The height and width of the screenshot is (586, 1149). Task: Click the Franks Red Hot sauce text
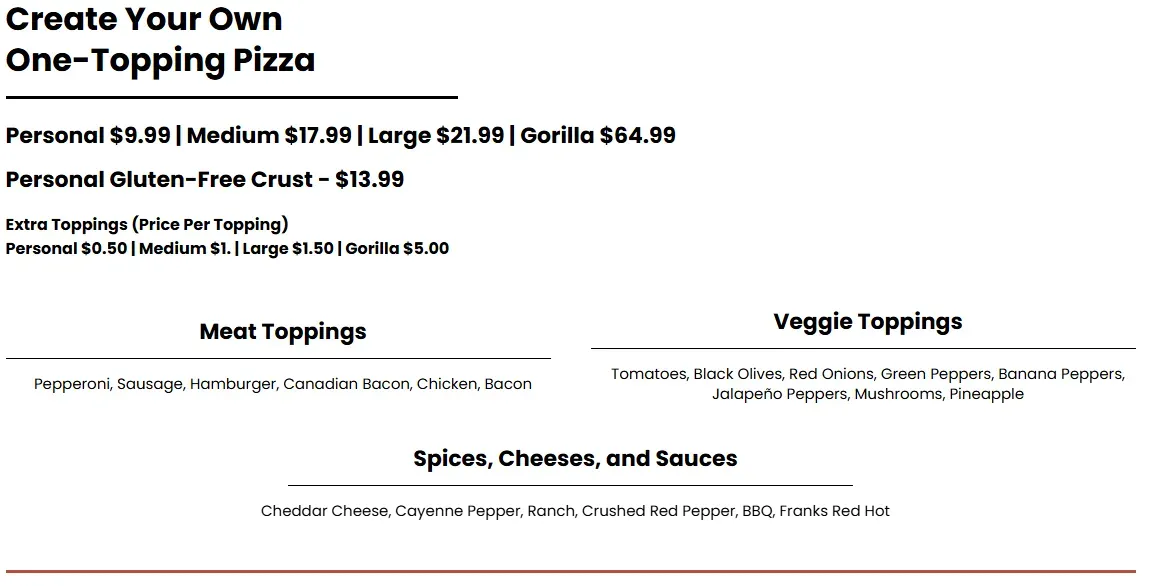pyautogui.click(x=834, y=511)
